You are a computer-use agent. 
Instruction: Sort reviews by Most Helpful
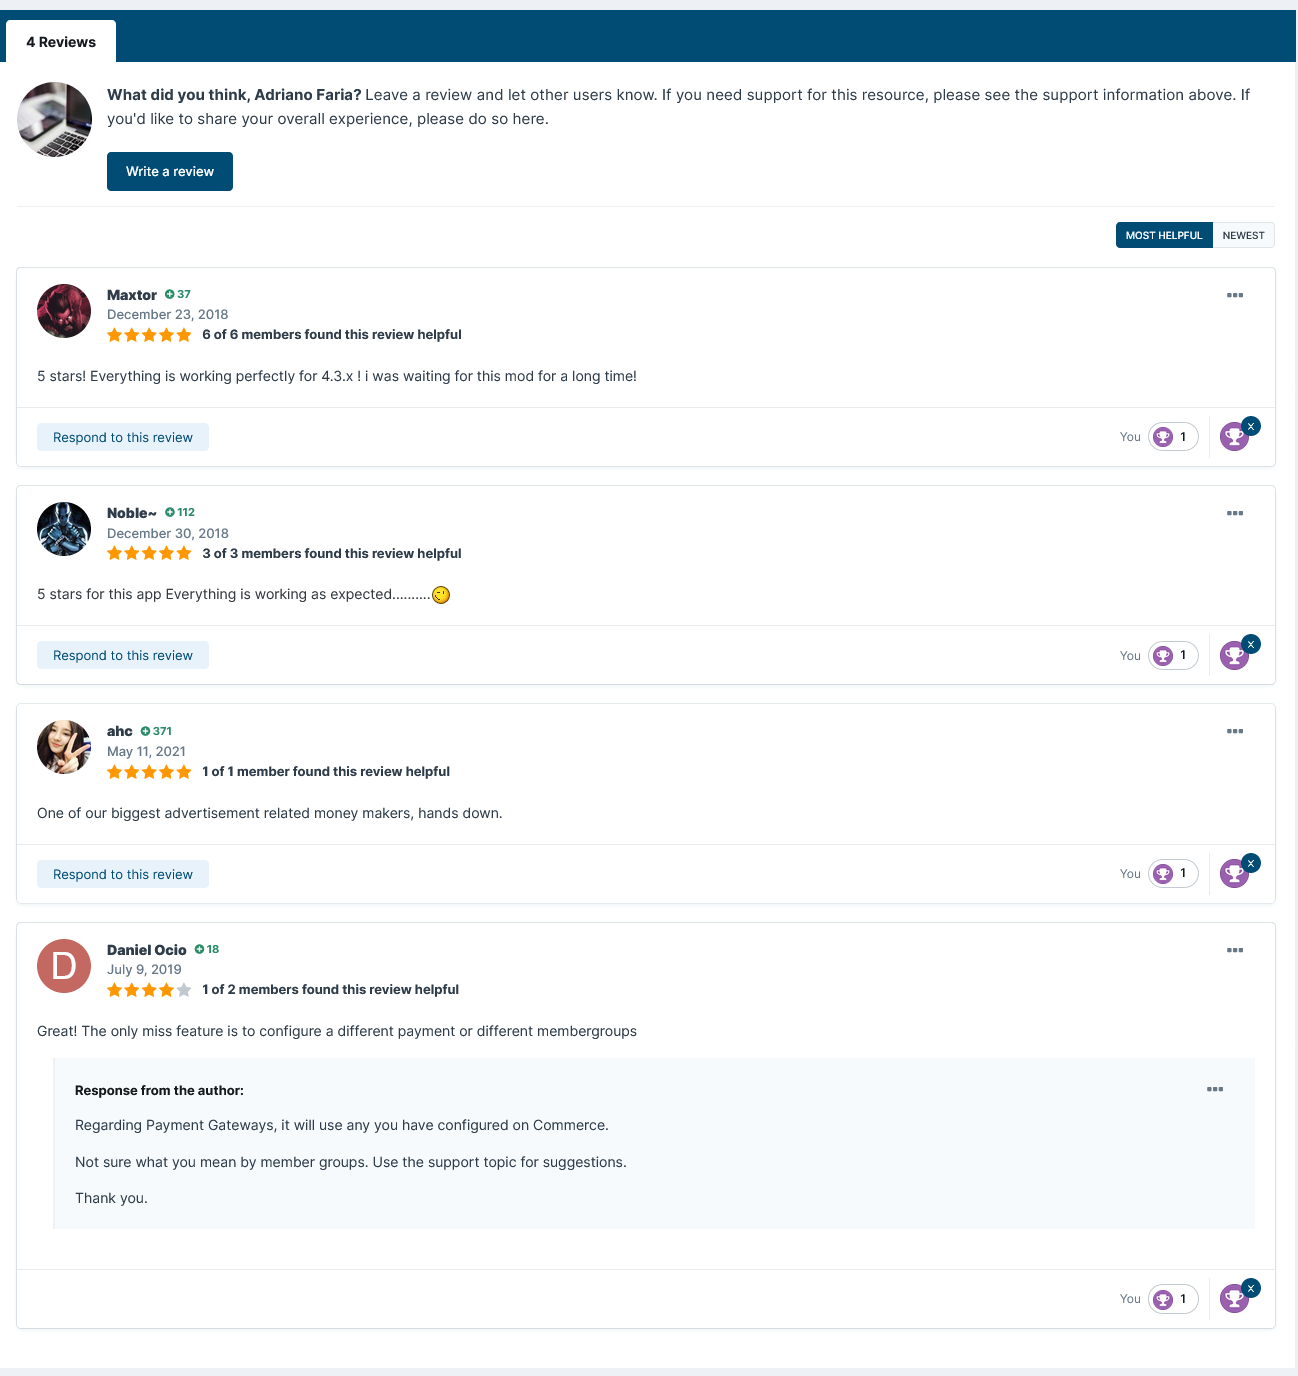pos(1164,235)
